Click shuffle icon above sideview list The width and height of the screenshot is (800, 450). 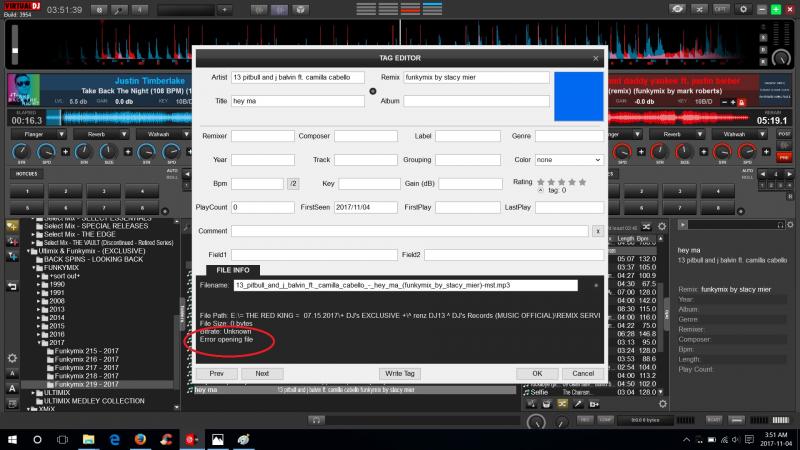pos(646,227)
